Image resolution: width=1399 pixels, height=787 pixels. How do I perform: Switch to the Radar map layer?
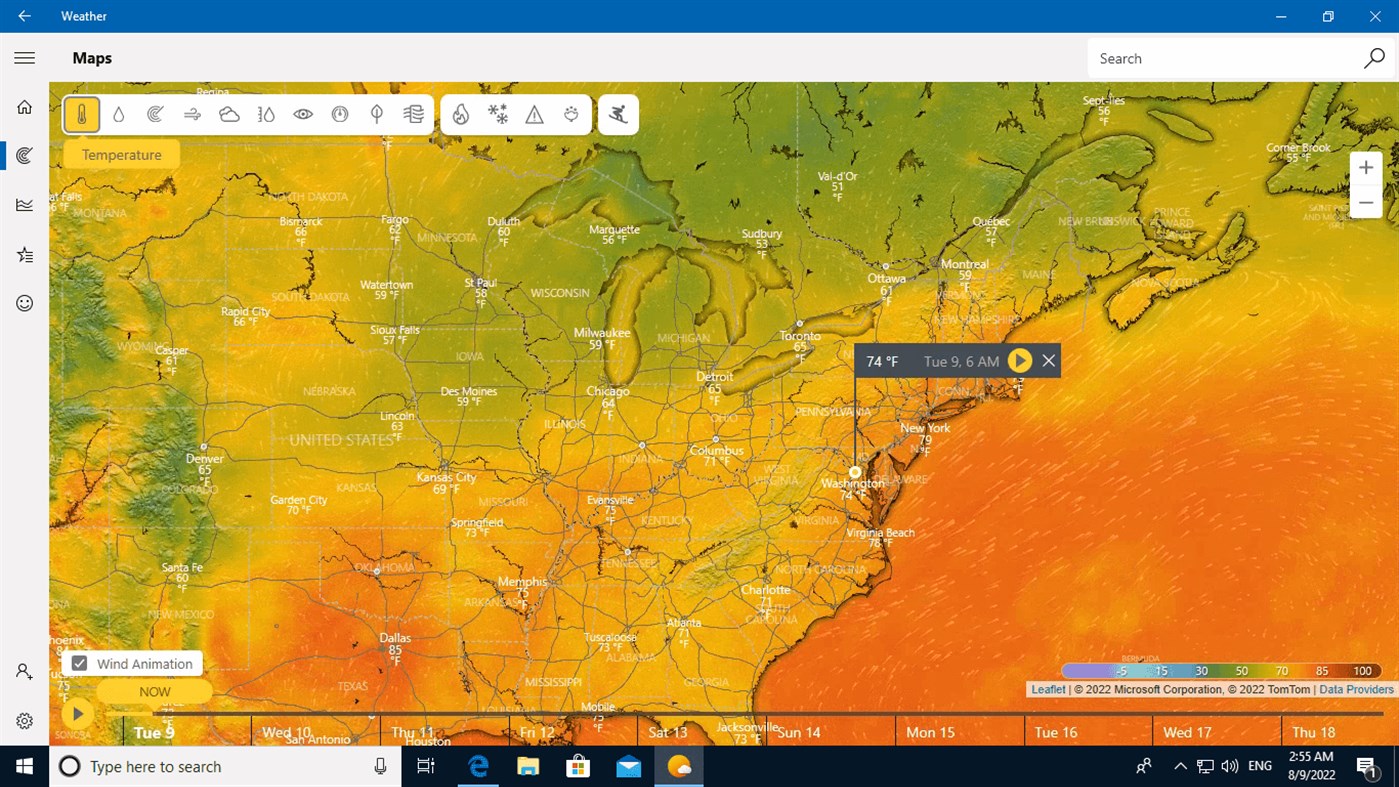click(155, 114)
